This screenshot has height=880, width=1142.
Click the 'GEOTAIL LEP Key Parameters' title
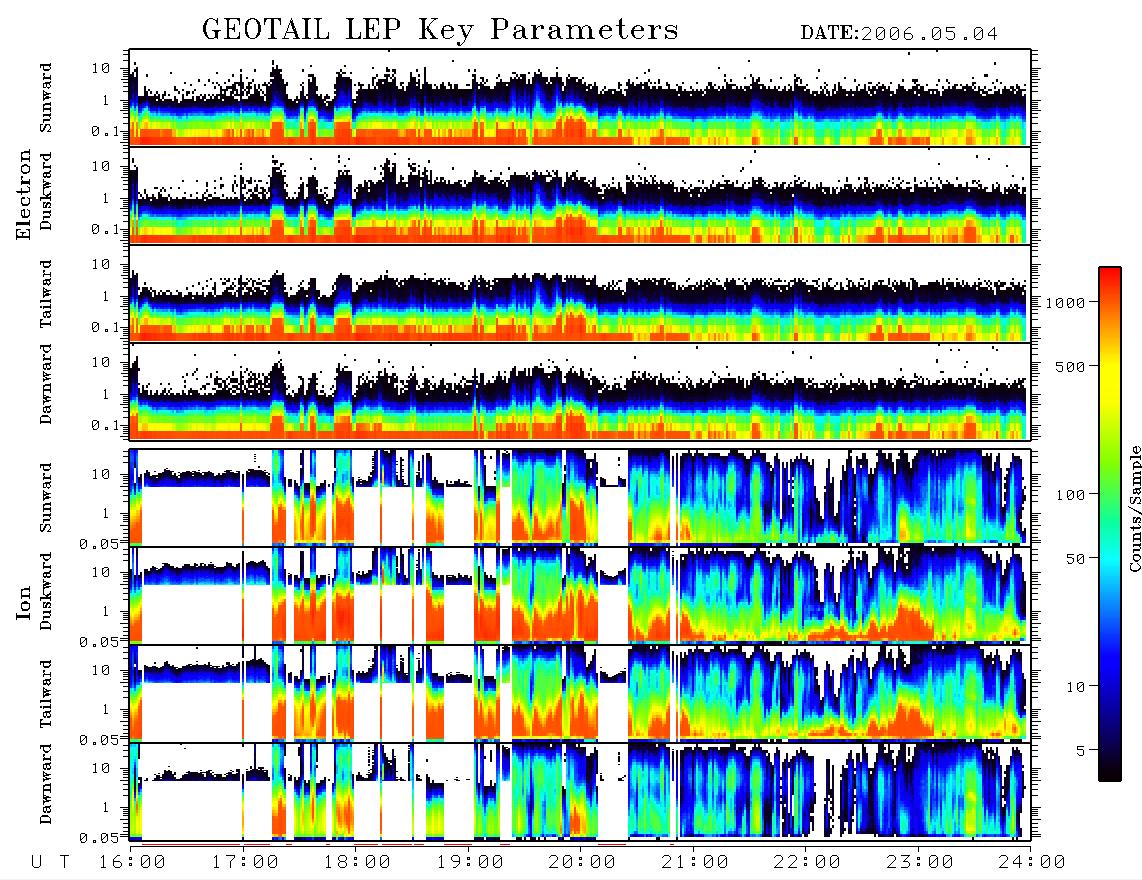(440, 31)
